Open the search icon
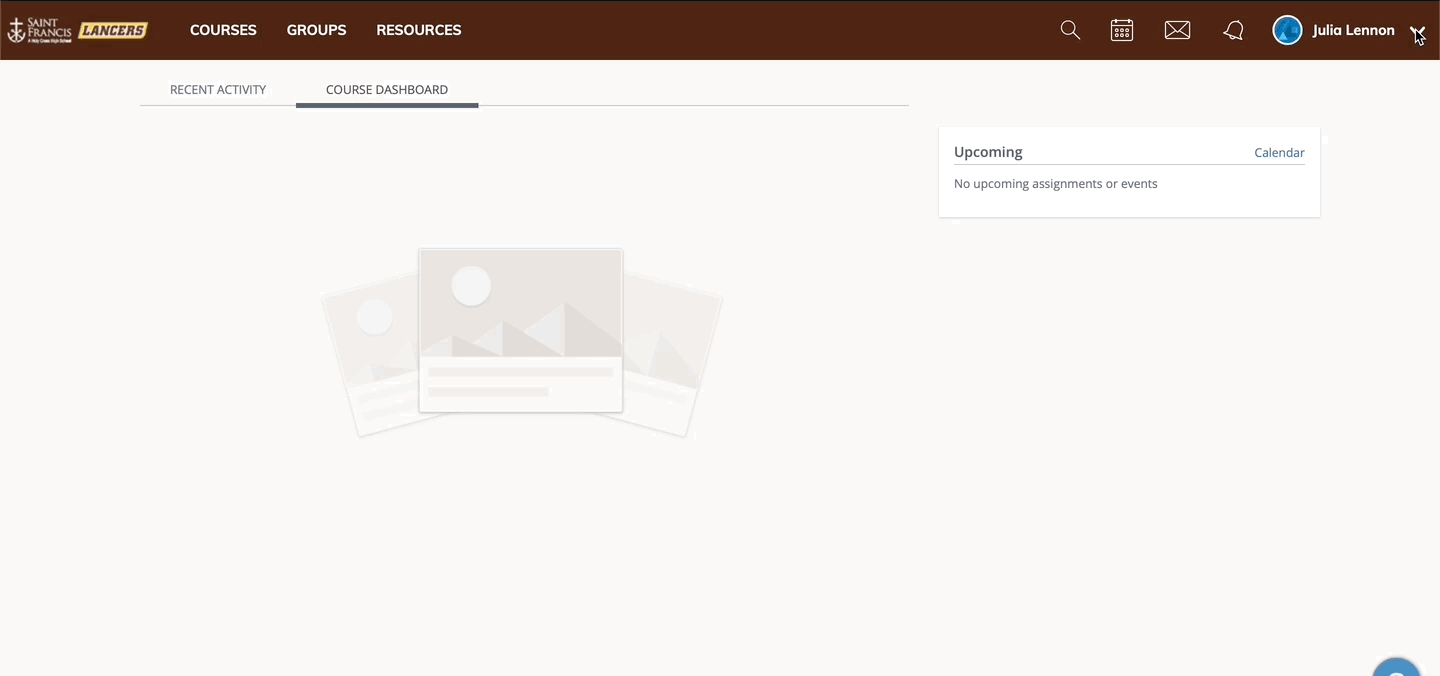This screenshot has height=676, width=1440. pyautogui.click(x=1070, y=30)
